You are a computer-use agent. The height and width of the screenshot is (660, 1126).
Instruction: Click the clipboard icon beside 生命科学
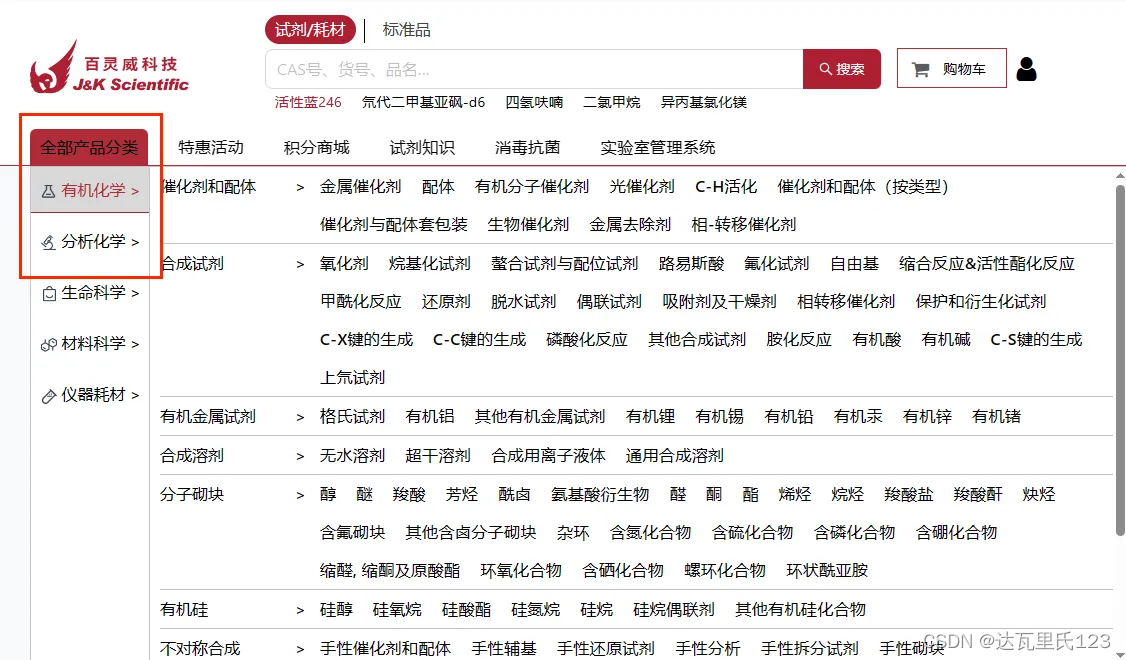click(x=49, y=293)
